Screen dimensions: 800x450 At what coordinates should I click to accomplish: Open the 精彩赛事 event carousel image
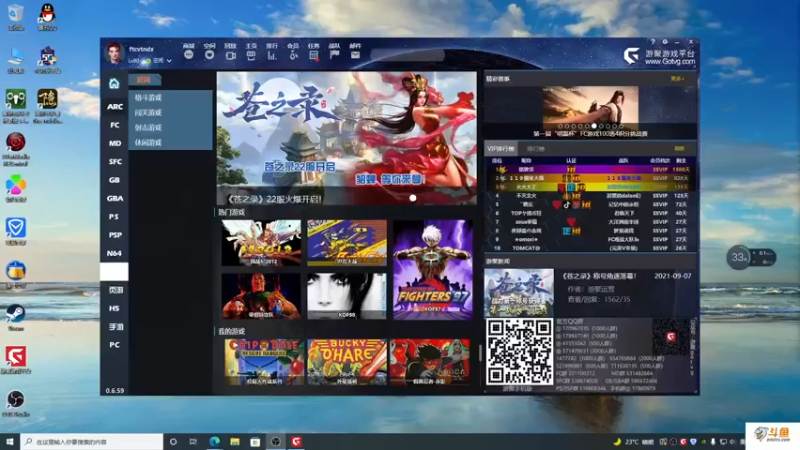tap(590, 108)
